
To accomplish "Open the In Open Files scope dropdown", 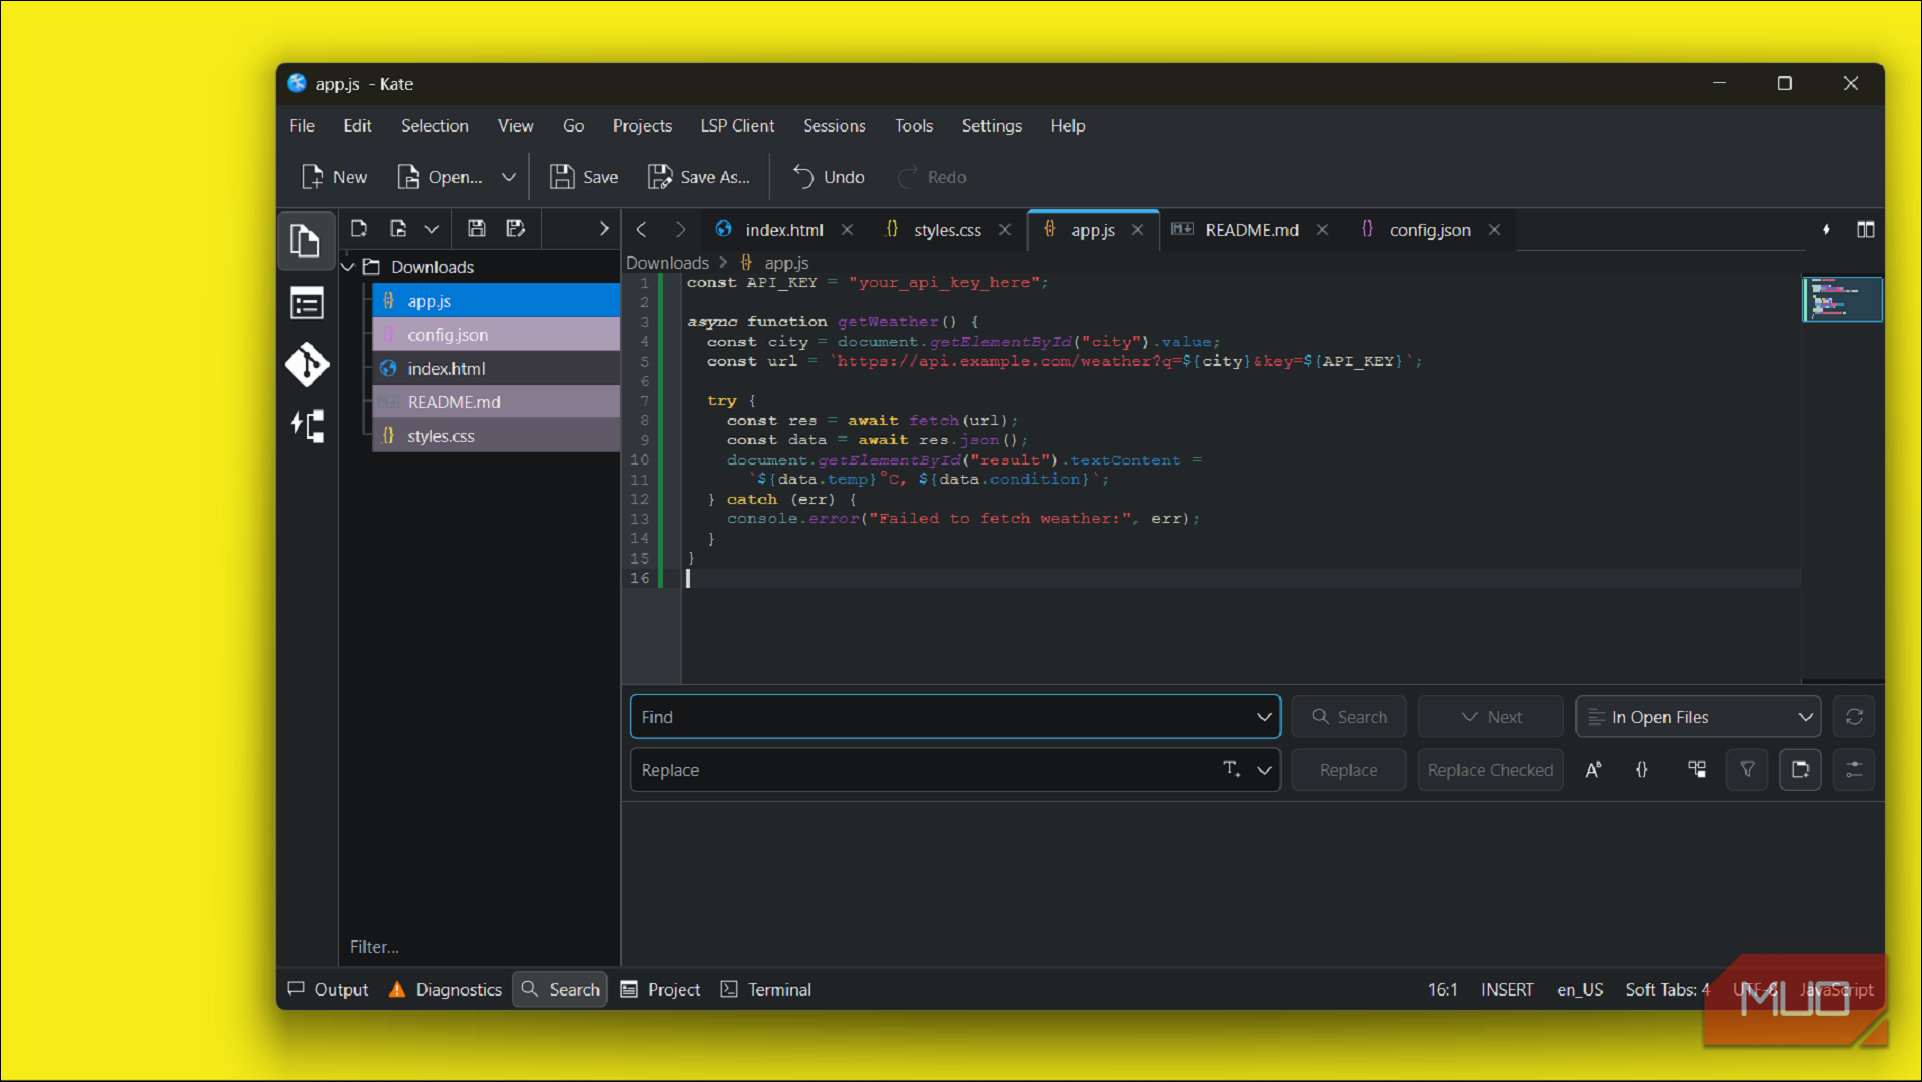I will click(1698, 717).
